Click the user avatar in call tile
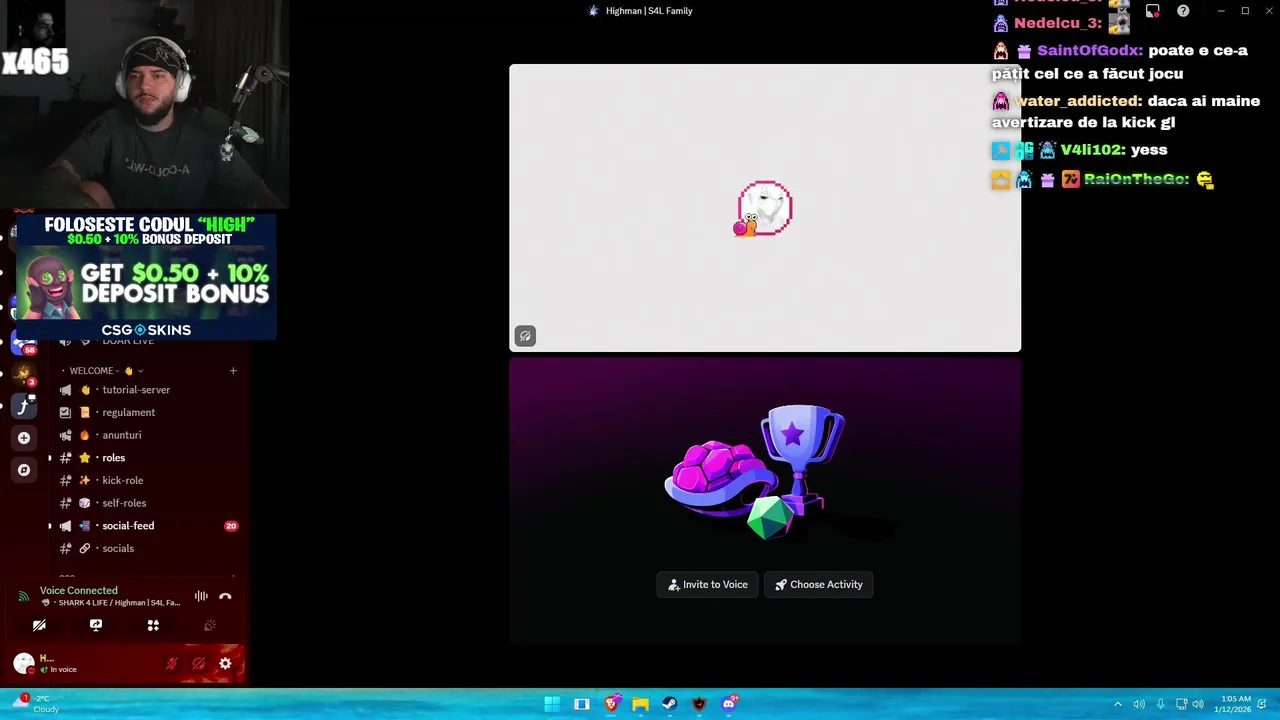This screenshot has width=1280, height=720. click(765, 208)
